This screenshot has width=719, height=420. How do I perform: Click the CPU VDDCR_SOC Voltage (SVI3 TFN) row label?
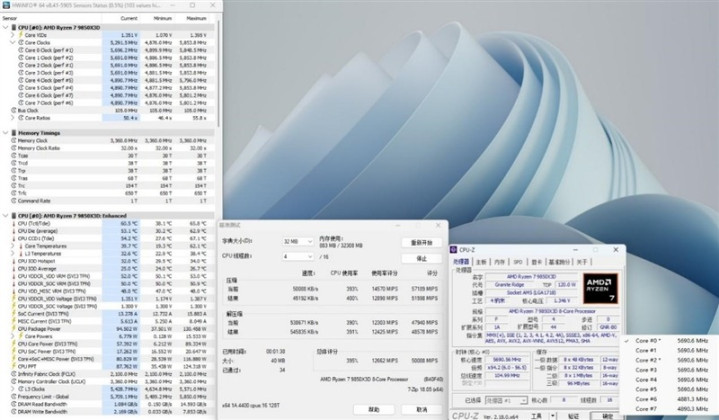[57, 306]
